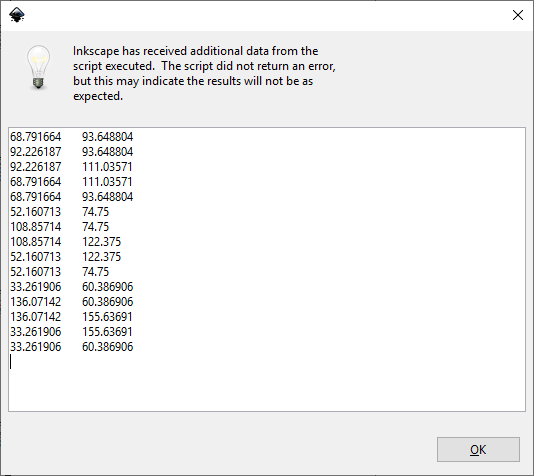This screenshot has width=534, height=476.
Task: Click 33.261906 beside 155.63691
Action: click(35, 332)
